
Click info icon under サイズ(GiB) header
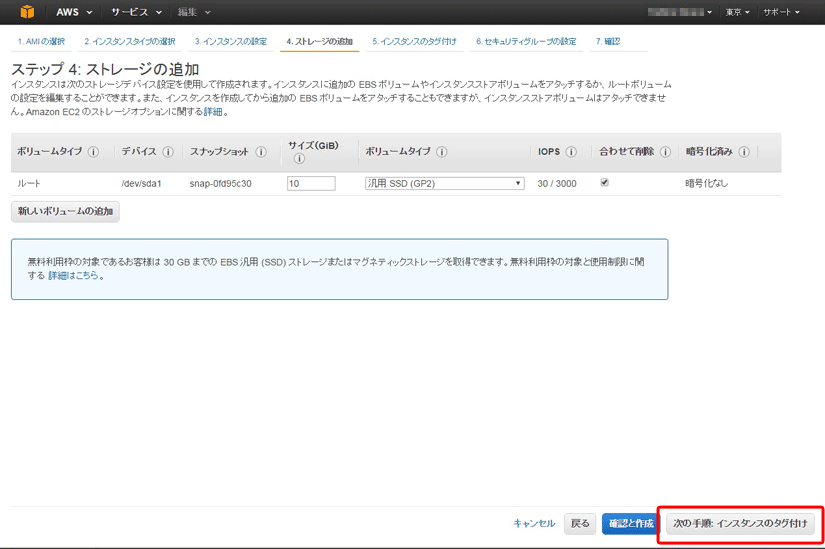pos(299,159)
